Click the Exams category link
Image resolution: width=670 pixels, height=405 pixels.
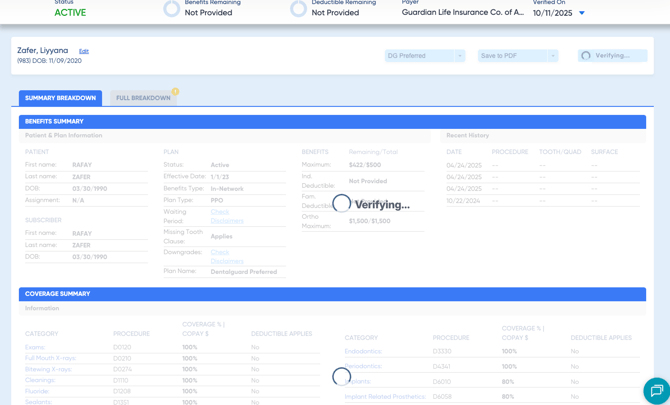[35, 347]
